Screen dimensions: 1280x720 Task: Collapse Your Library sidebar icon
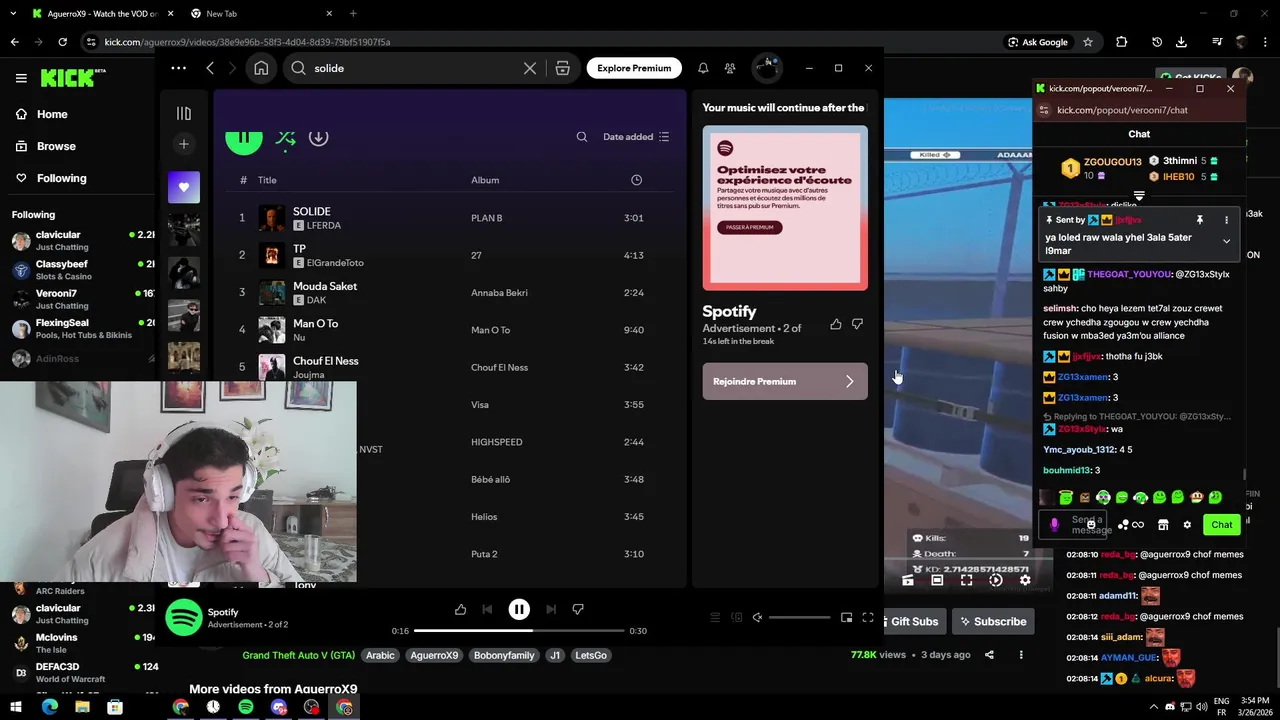183,114
